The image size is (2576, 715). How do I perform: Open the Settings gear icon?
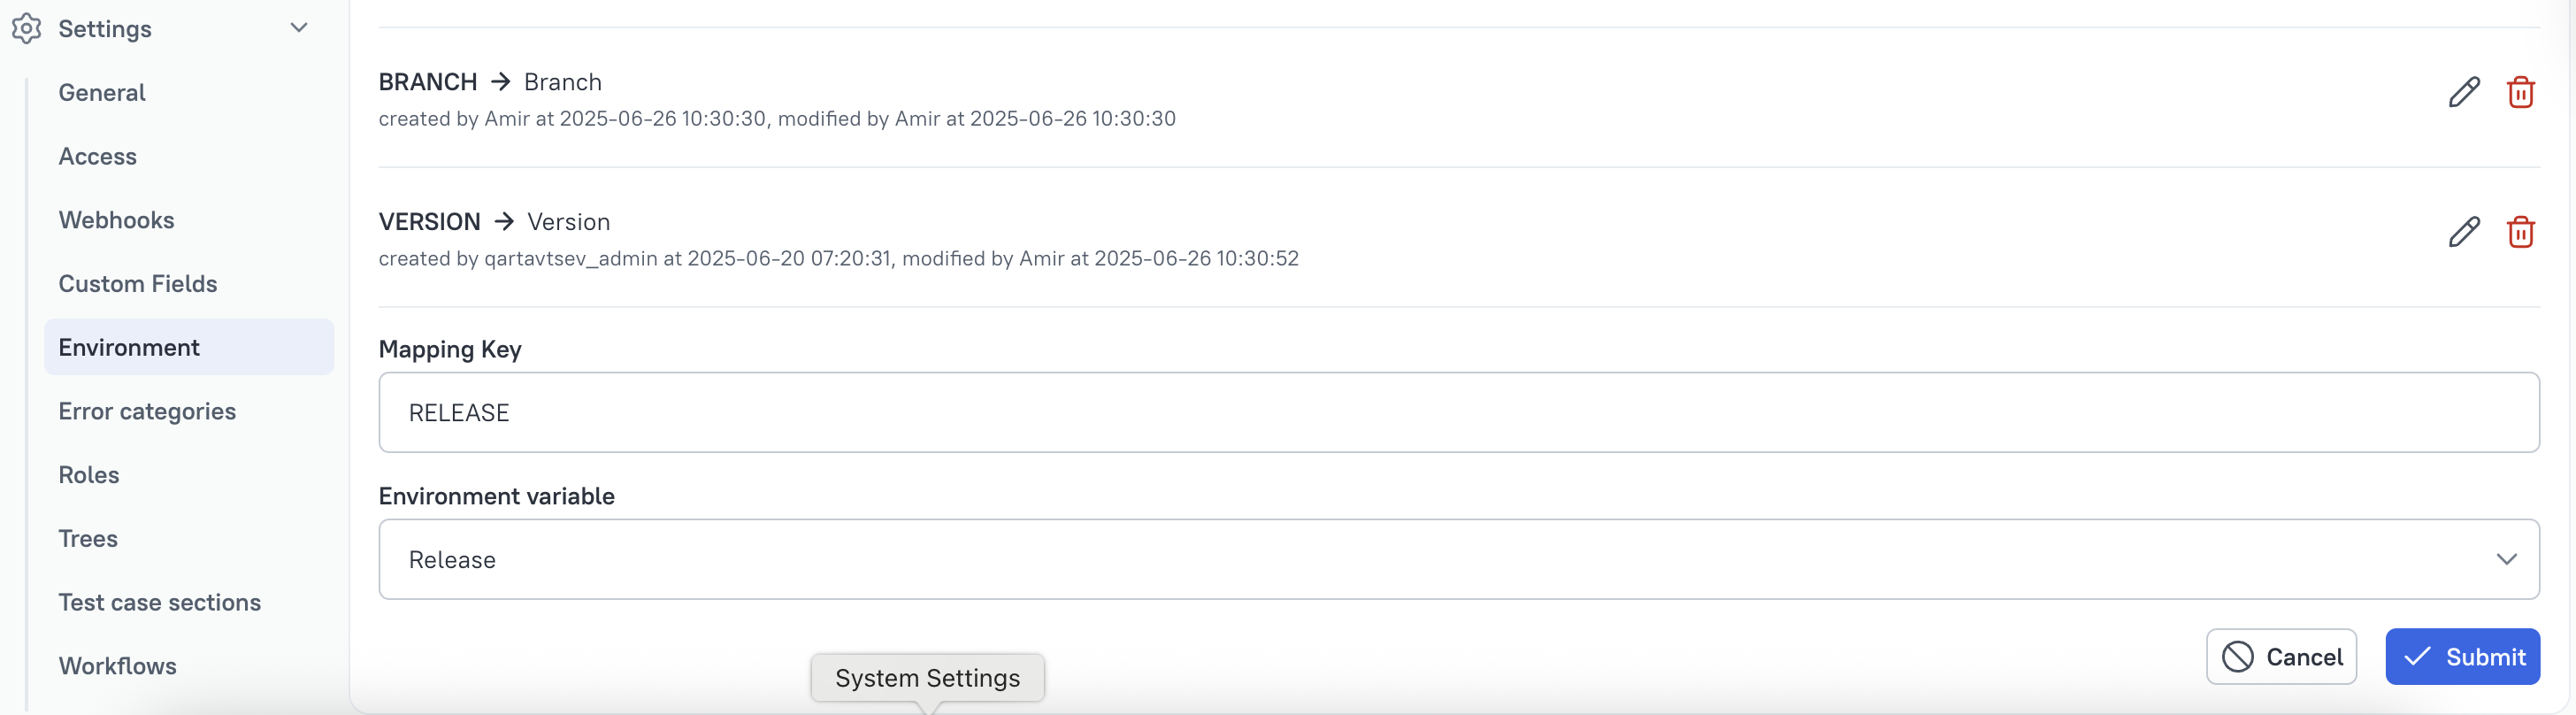coord(26,28)
